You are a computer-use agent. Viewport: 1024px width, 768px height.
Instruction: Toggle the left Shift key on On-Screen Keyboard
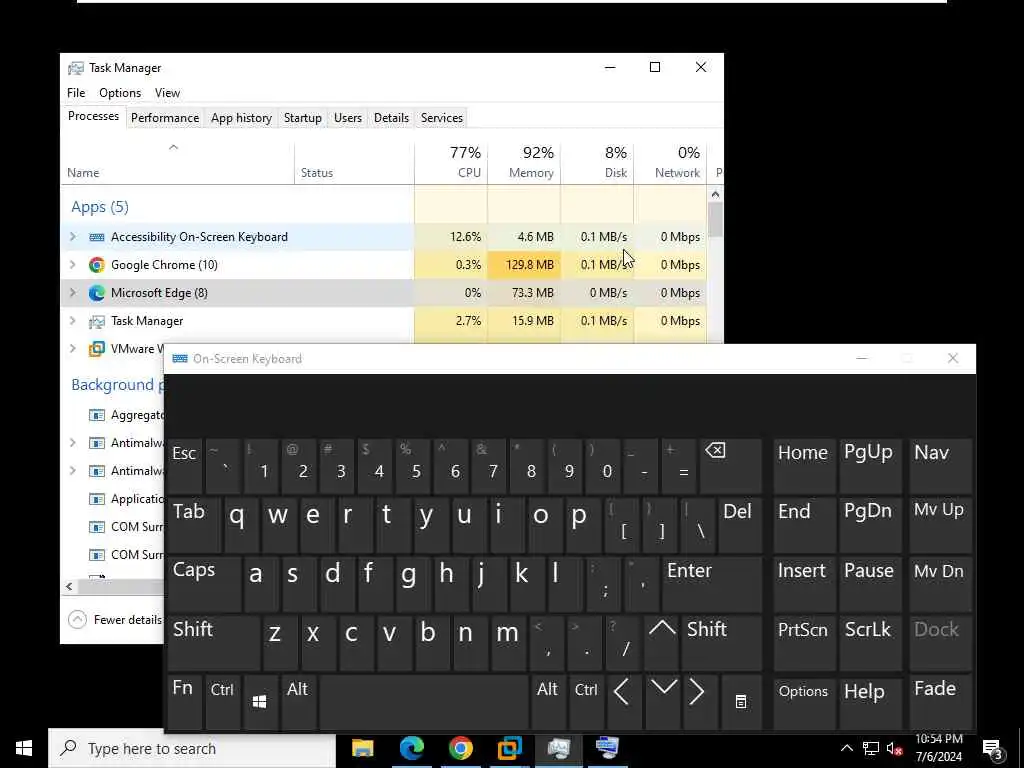pos(213,643)
